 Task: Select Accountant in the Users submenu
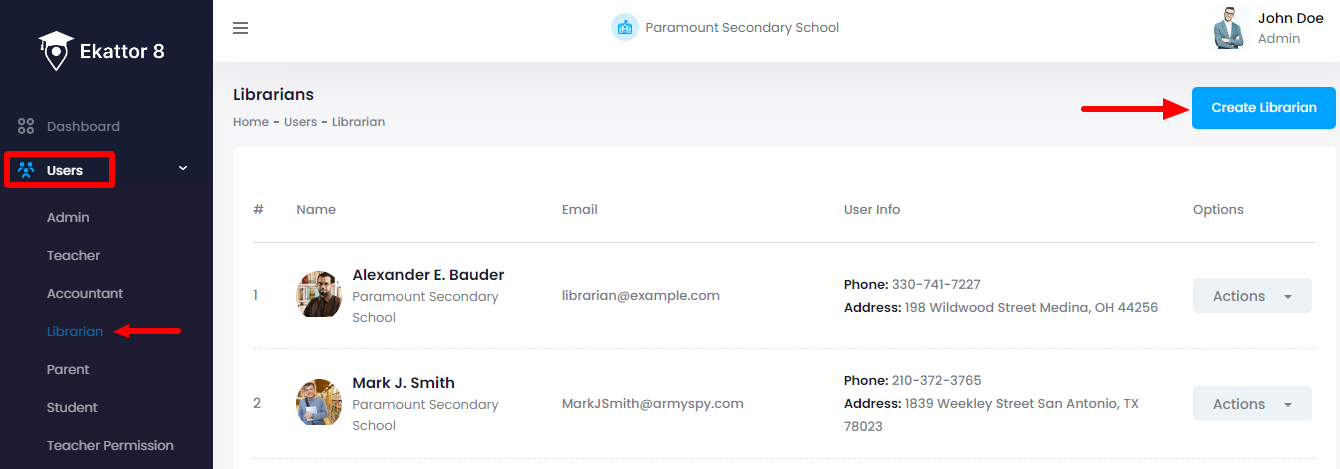[x=85, y=293]
